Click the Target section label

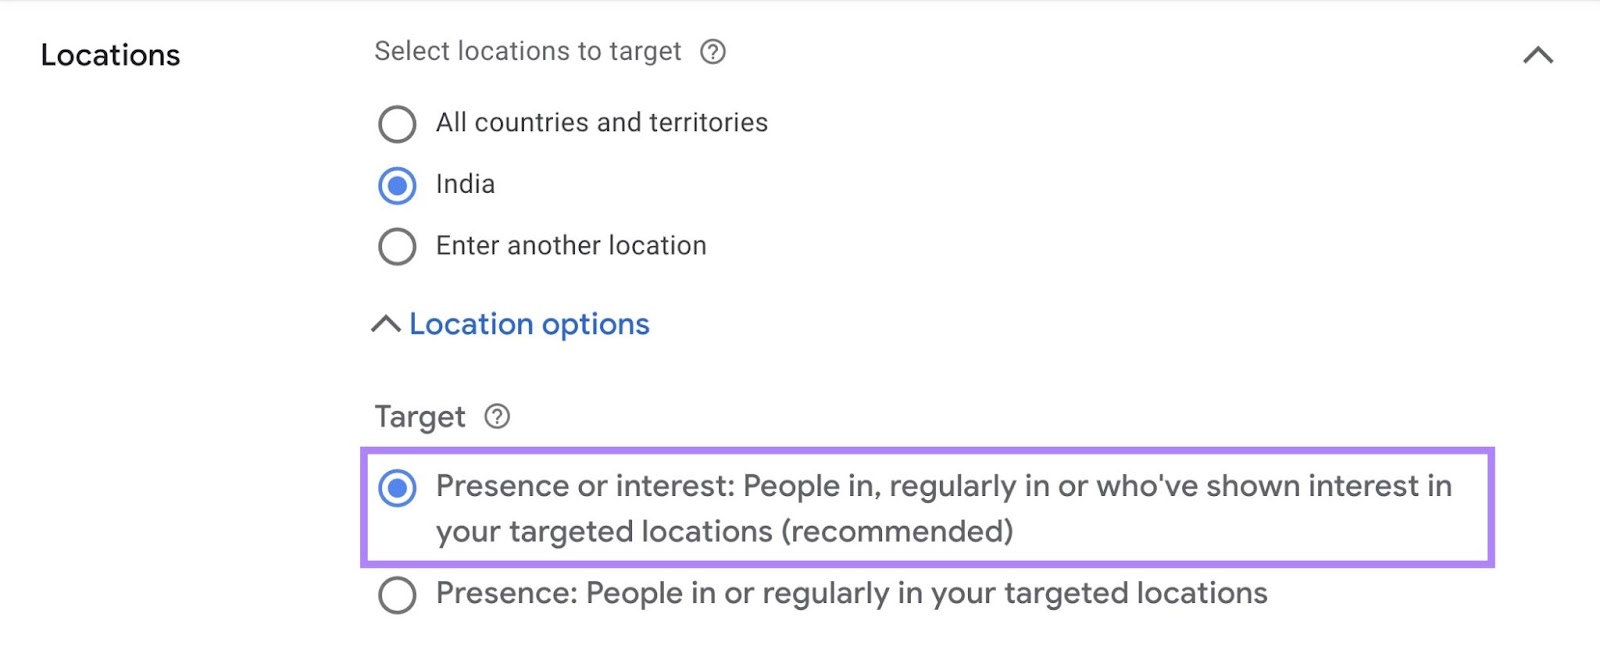[x=420, y=417]
